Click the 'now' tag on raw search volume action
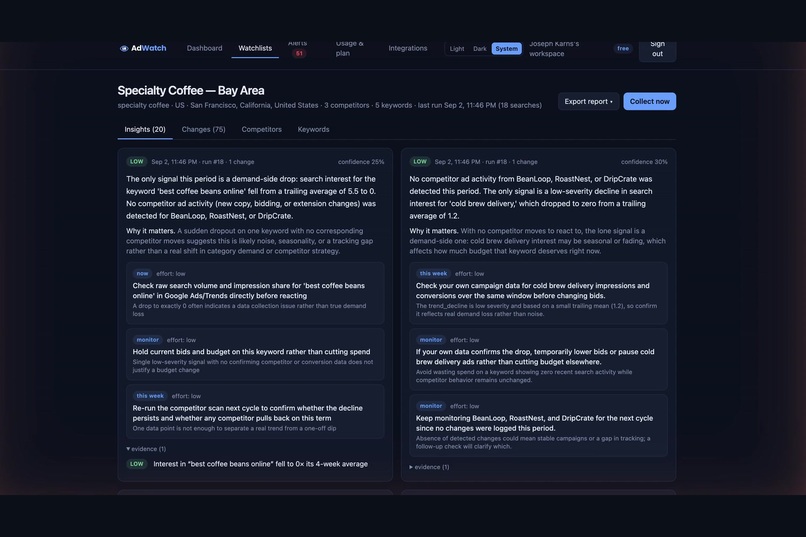This screenshot has width=806, height=537. click(x=142, y=273)
